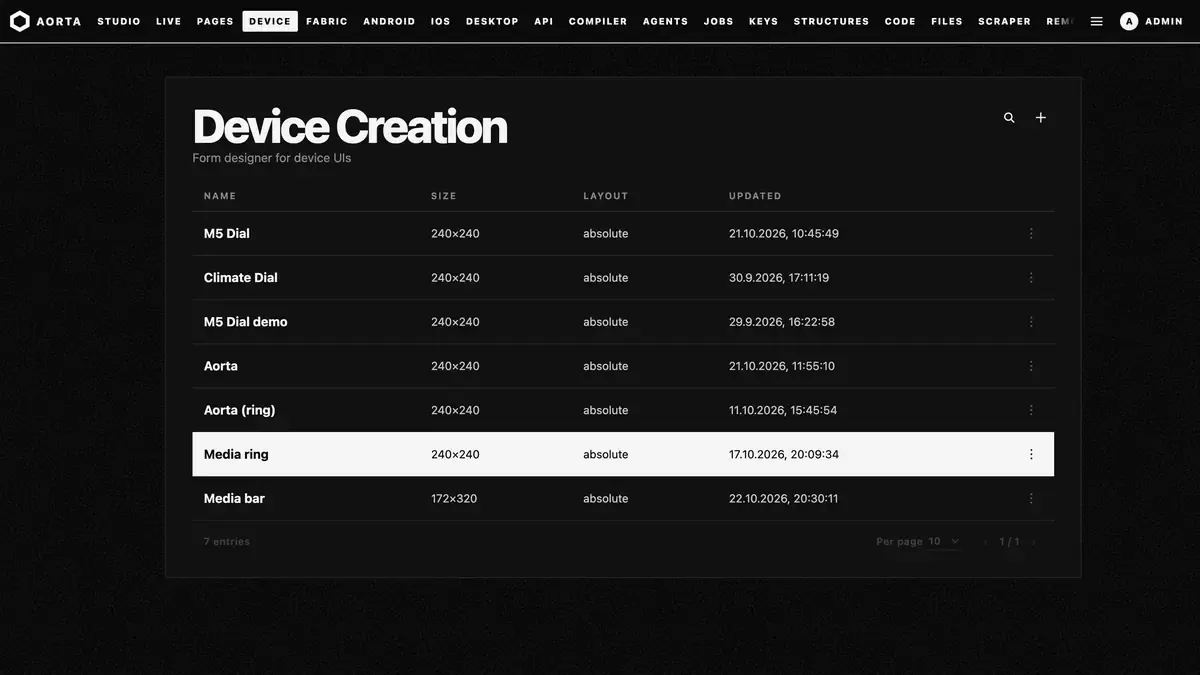Sort by the SIZE column header

(x=444, y=196)
